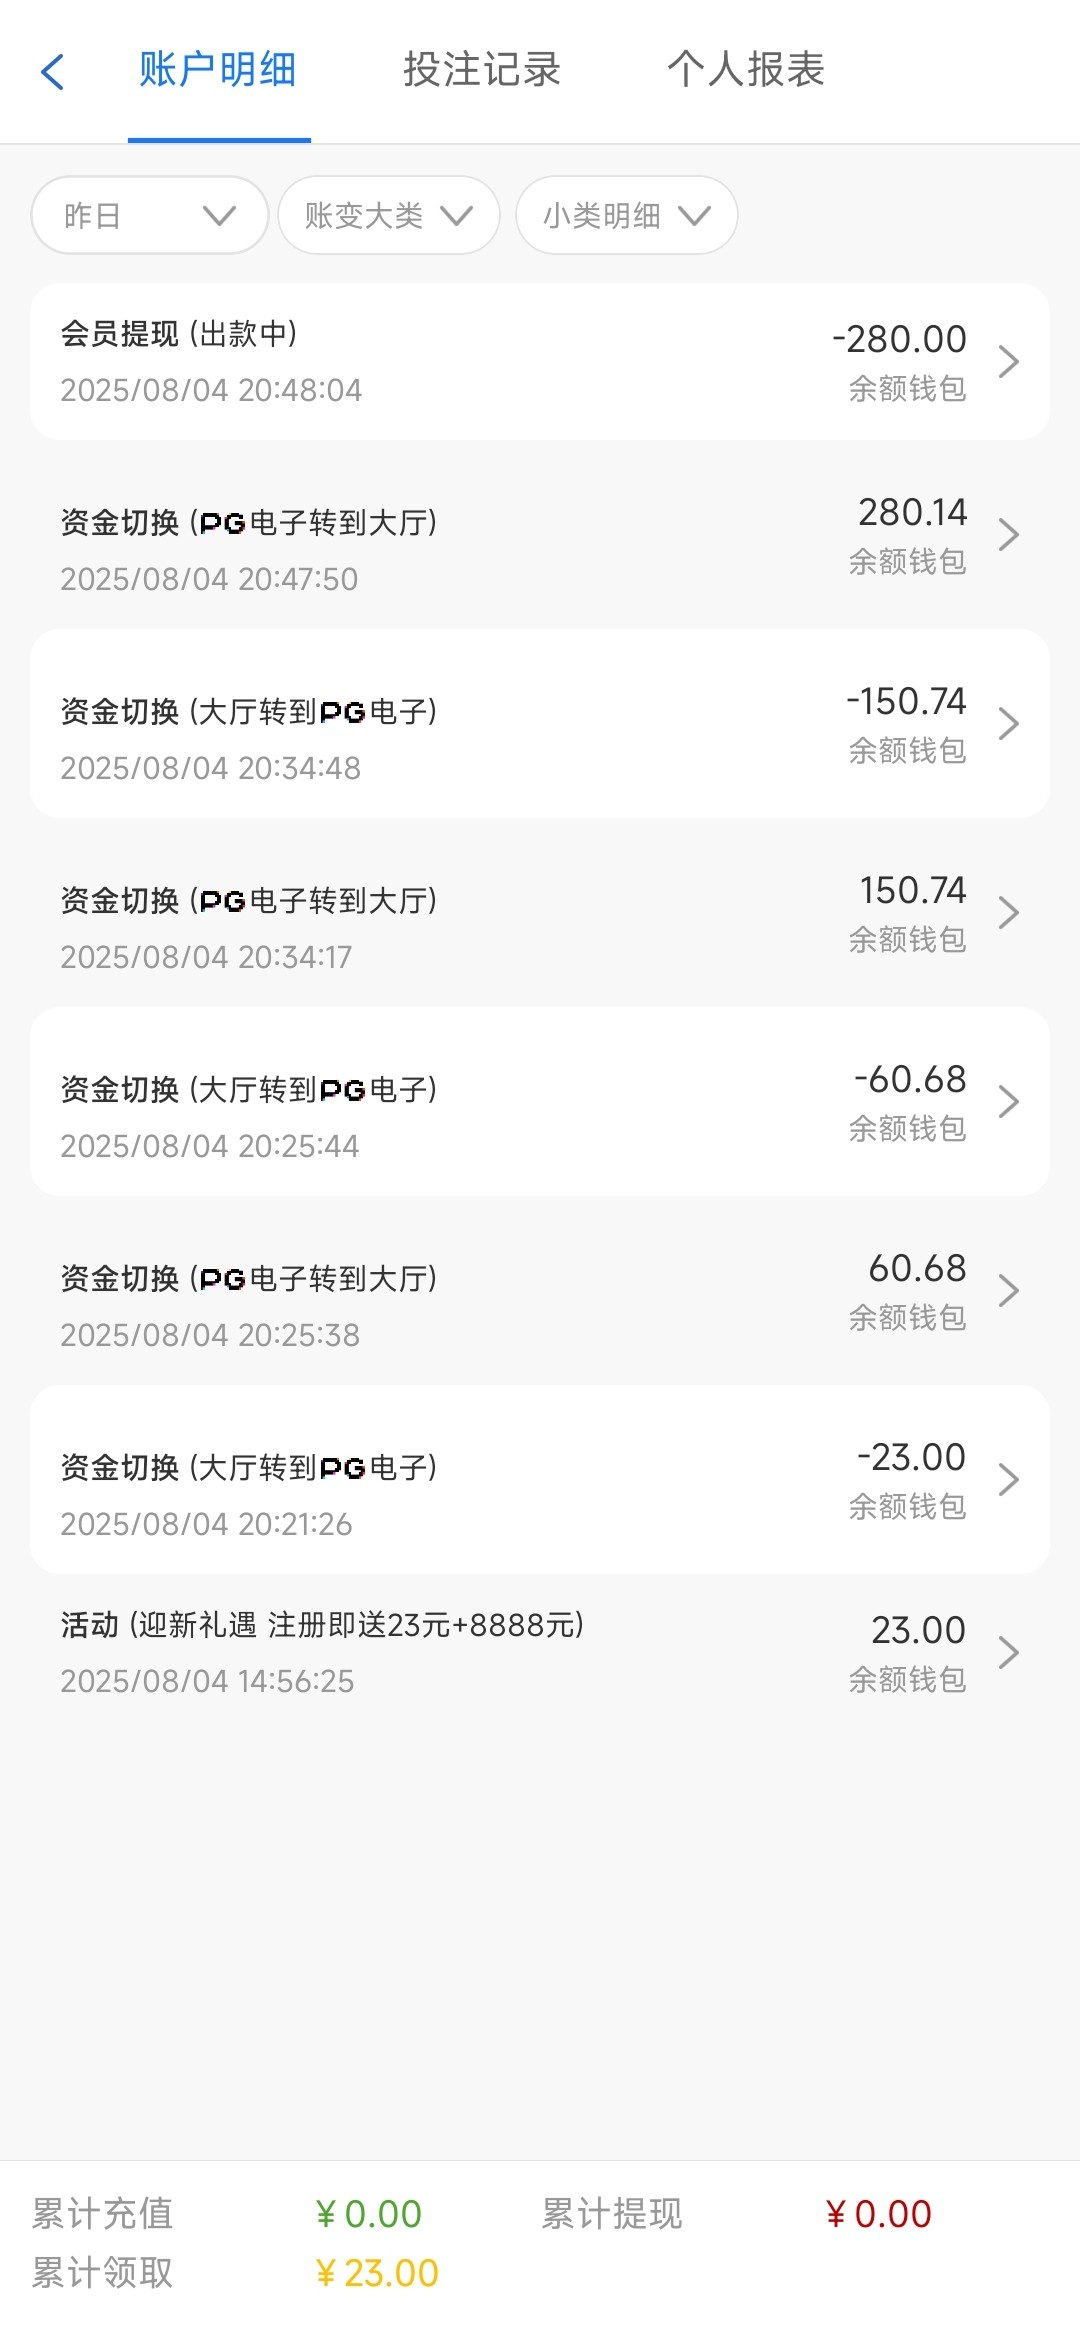The width and height of the screenshot is (1080, 2327).
Task: Tap the 累计领取 ¥23.00 total
Action: pos(377,2273)
